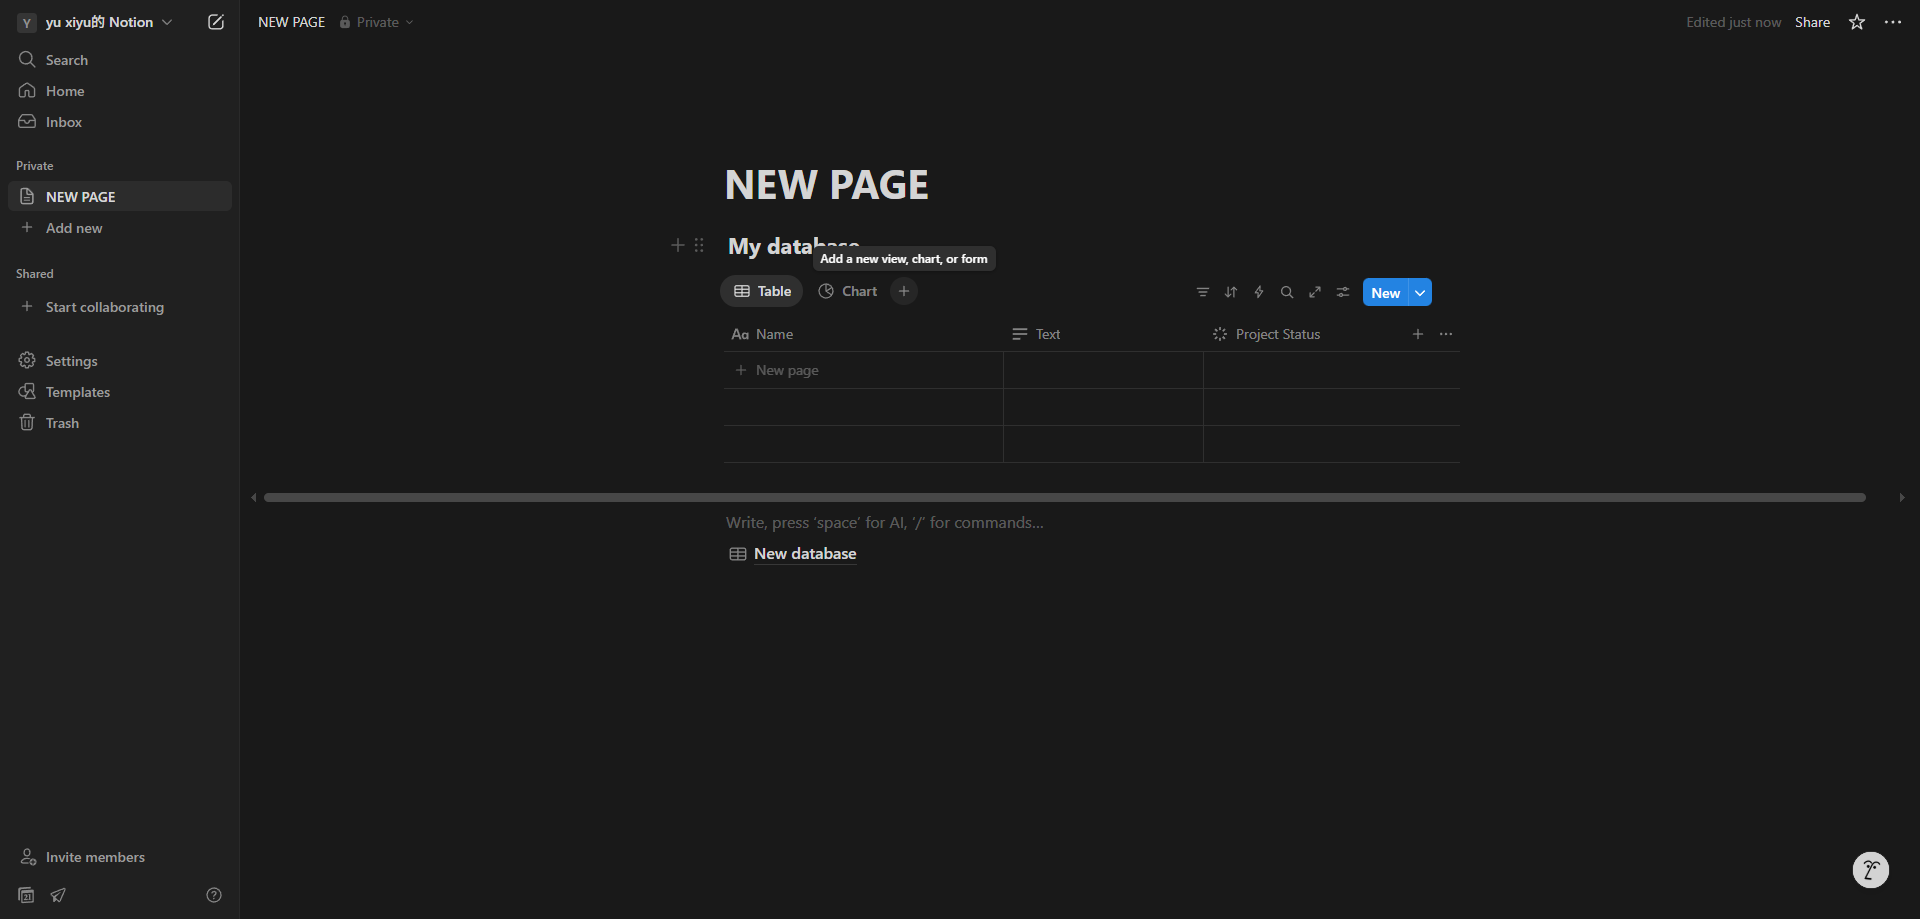This screenshot has height=919, width=1920.
Task: Click the blue New button
Action: (x=1385, y=292)
